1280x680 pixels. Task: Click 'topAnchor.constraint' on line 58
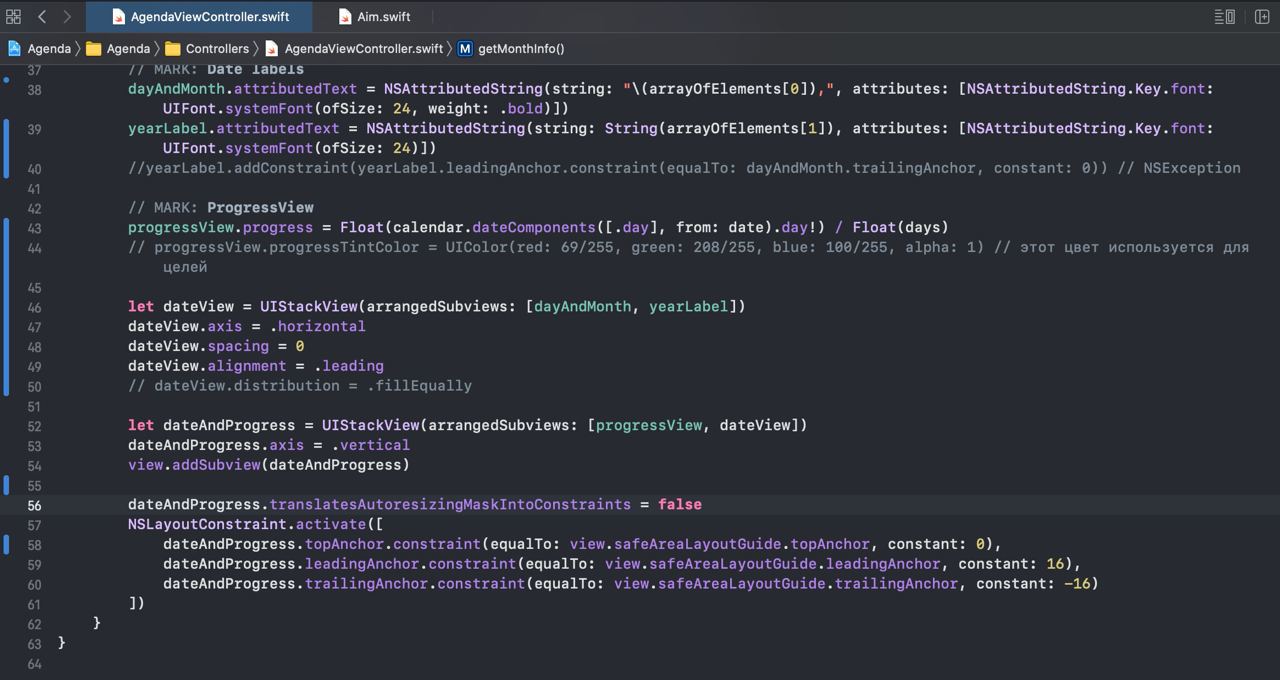pos(393,544)
